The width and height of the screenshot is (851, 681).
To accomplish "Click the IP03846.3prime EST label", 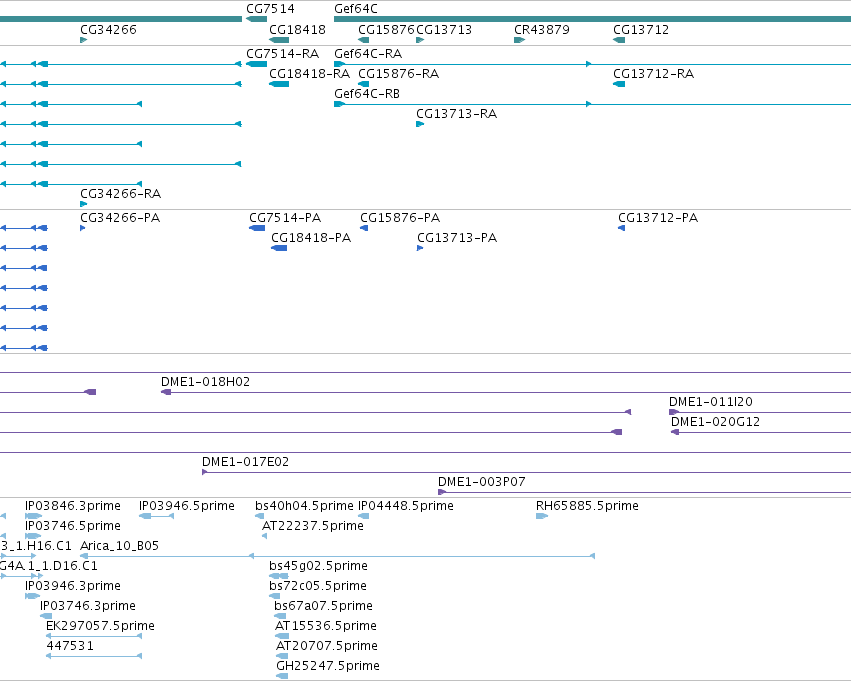I will [73, 506].
